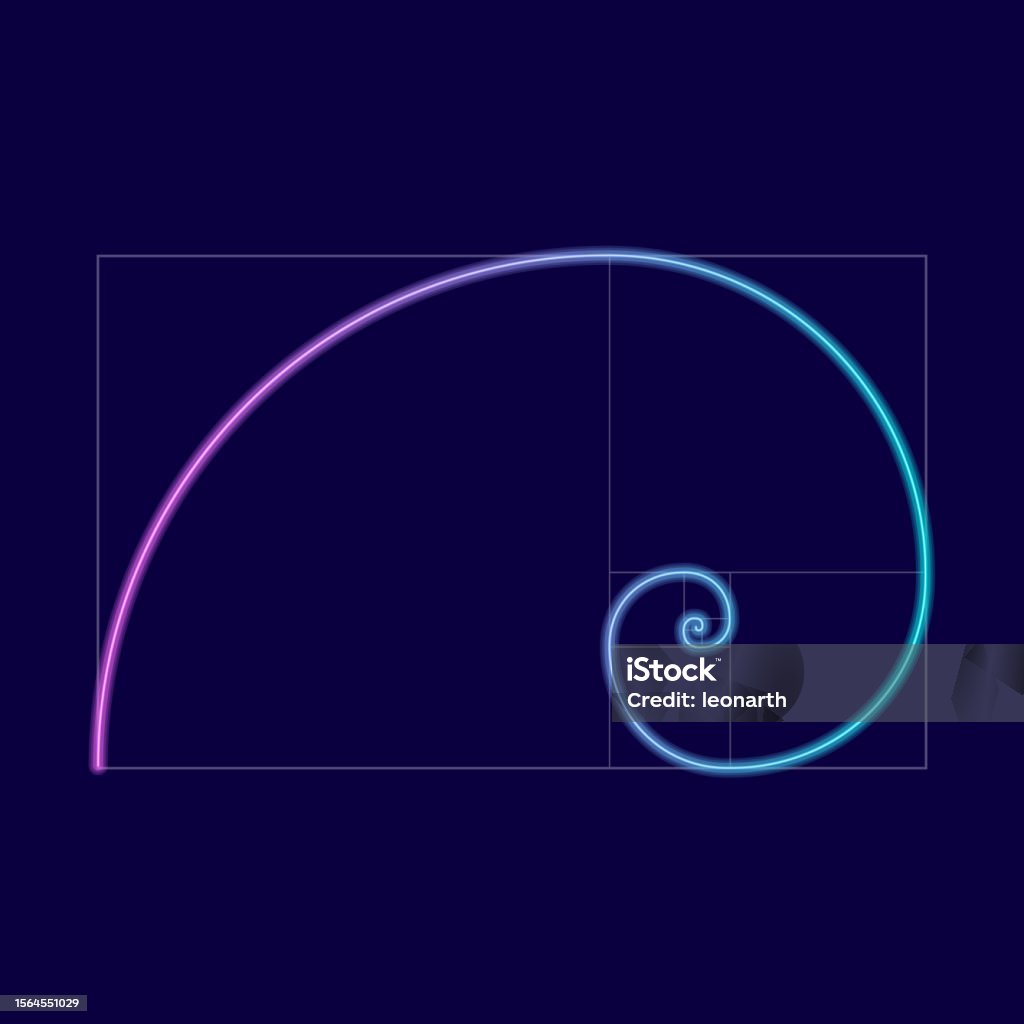Click the spiral's lowest point on bottom edge
Image resolution: width=1024 pixels, height=1024 pixels.
730,767
